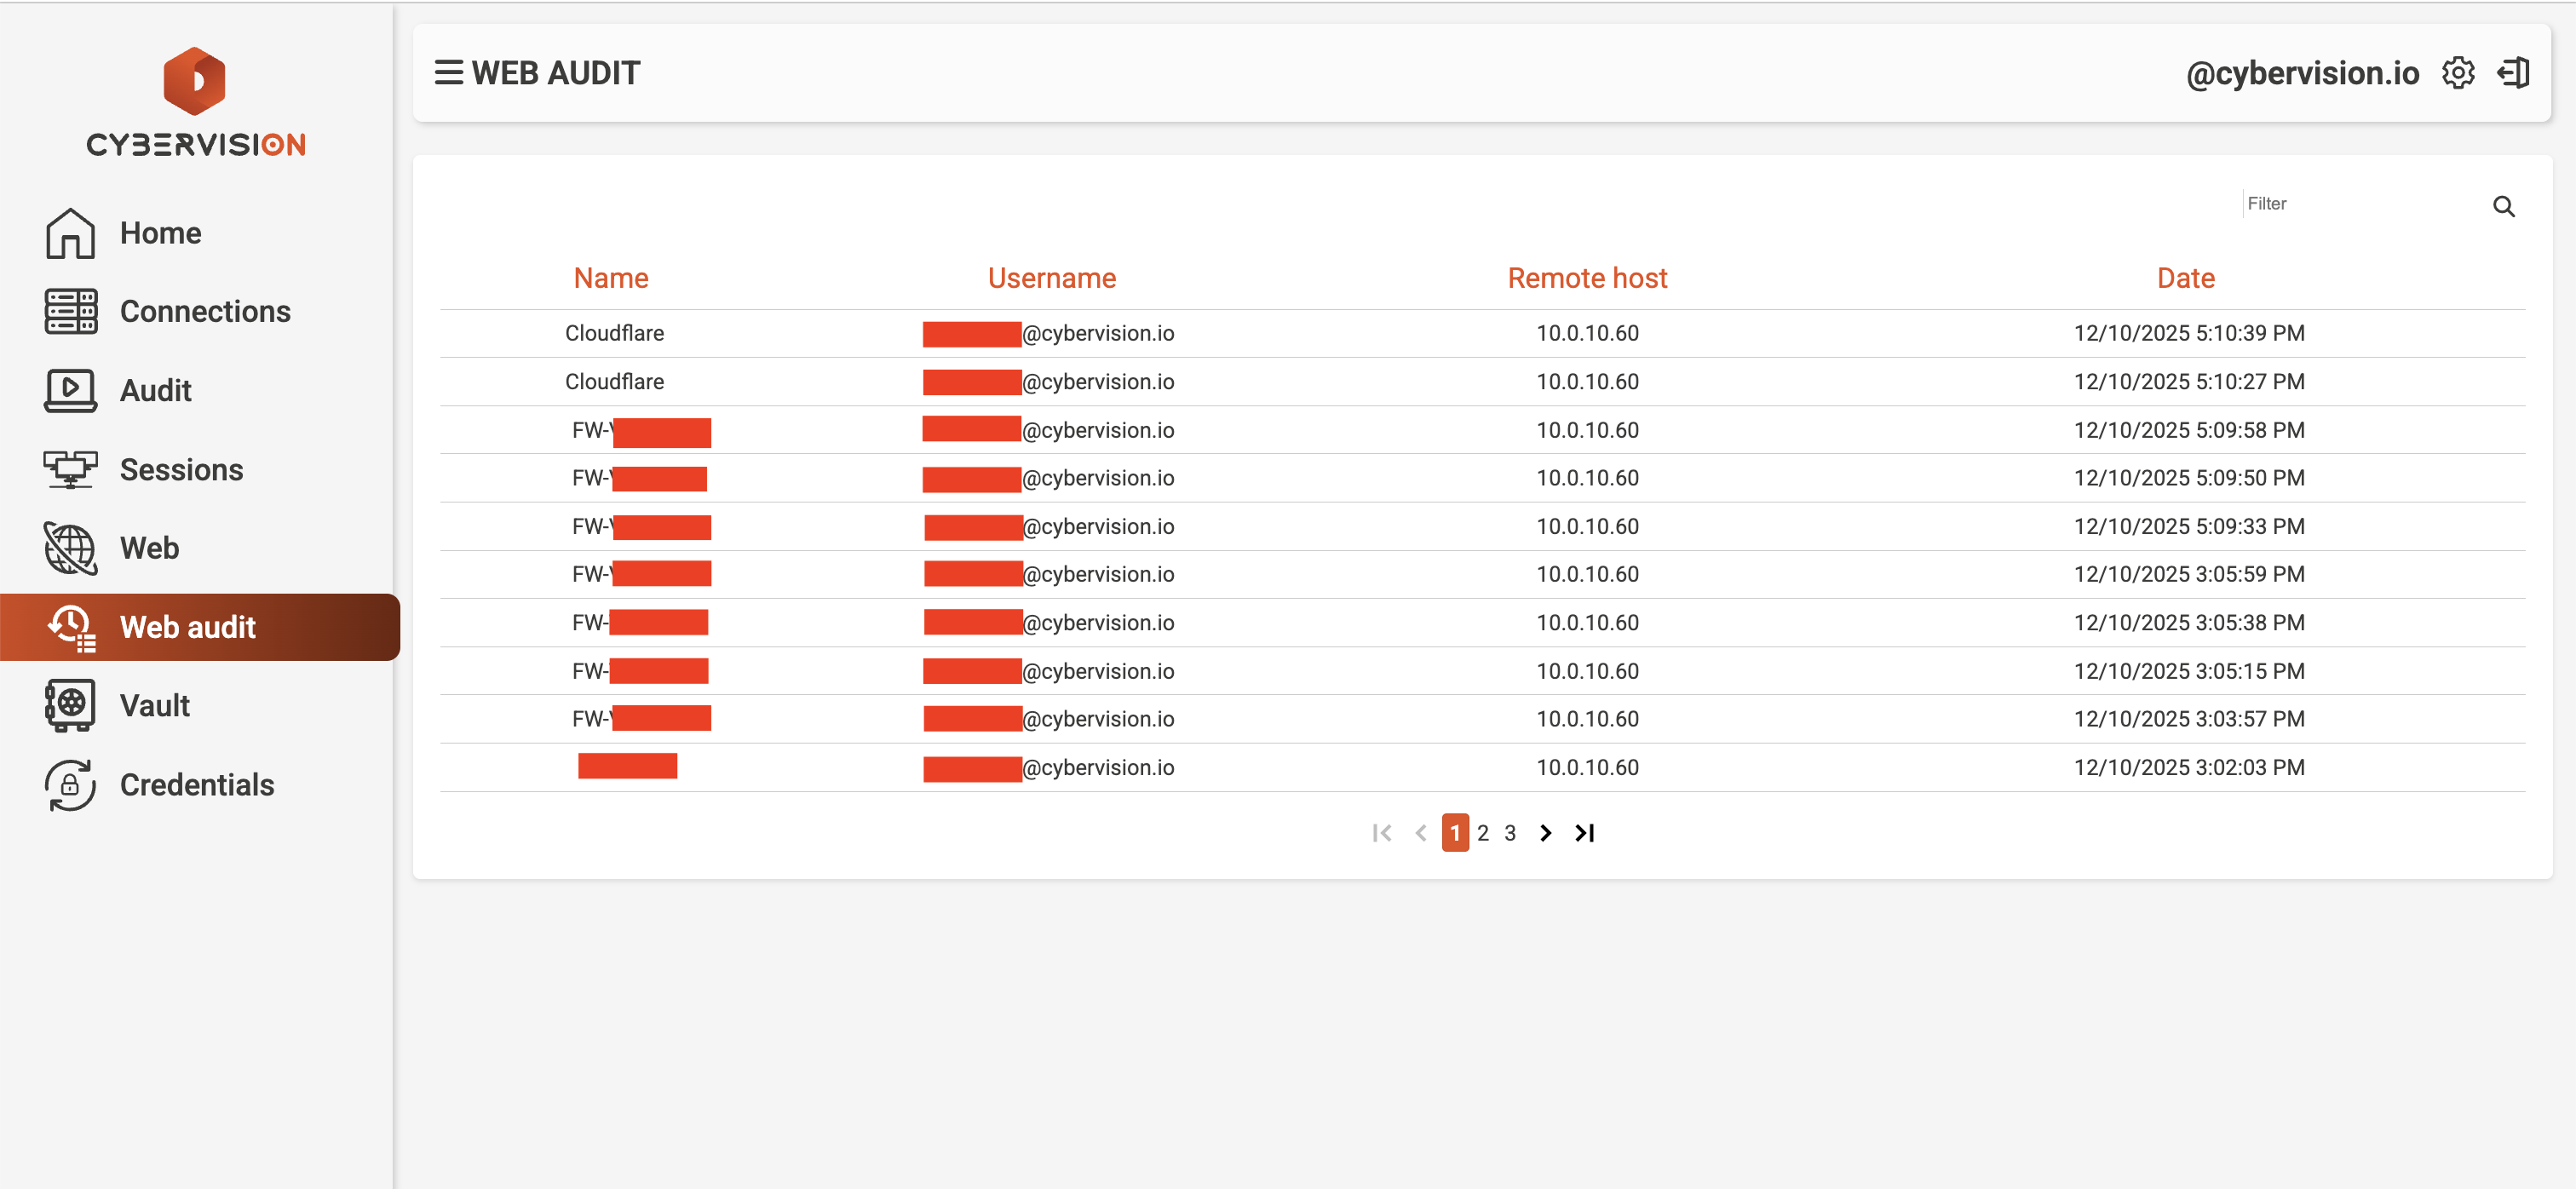Open the @cybervision.io account menu

click(2302, 72)
